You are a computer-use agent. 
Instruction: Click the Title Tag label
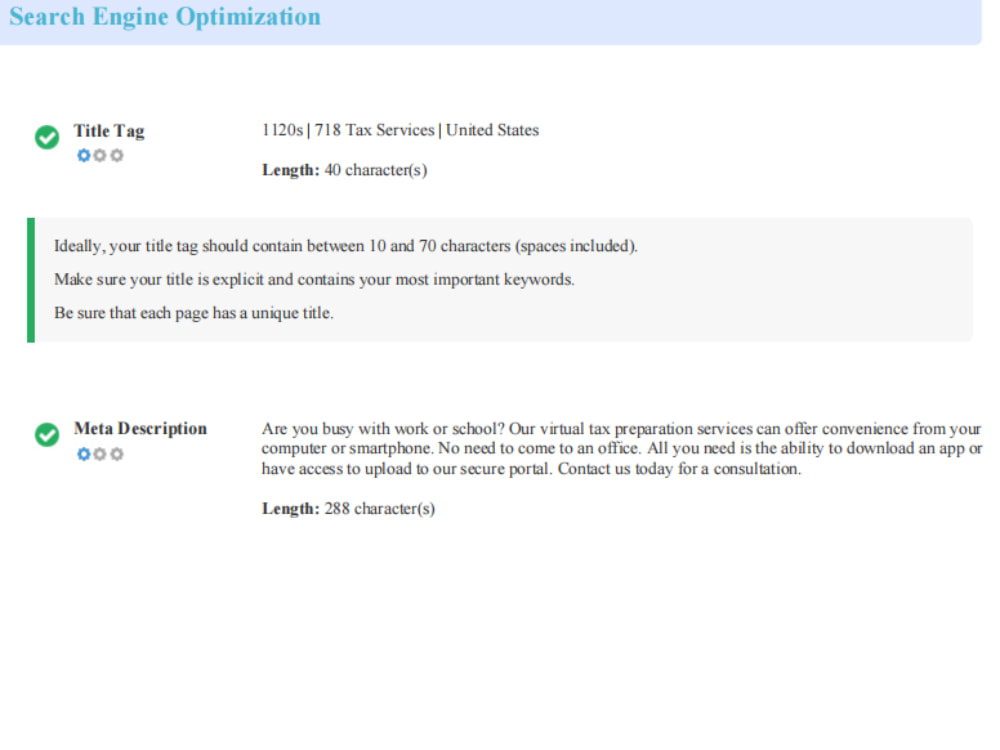click(x=109, y=131)
